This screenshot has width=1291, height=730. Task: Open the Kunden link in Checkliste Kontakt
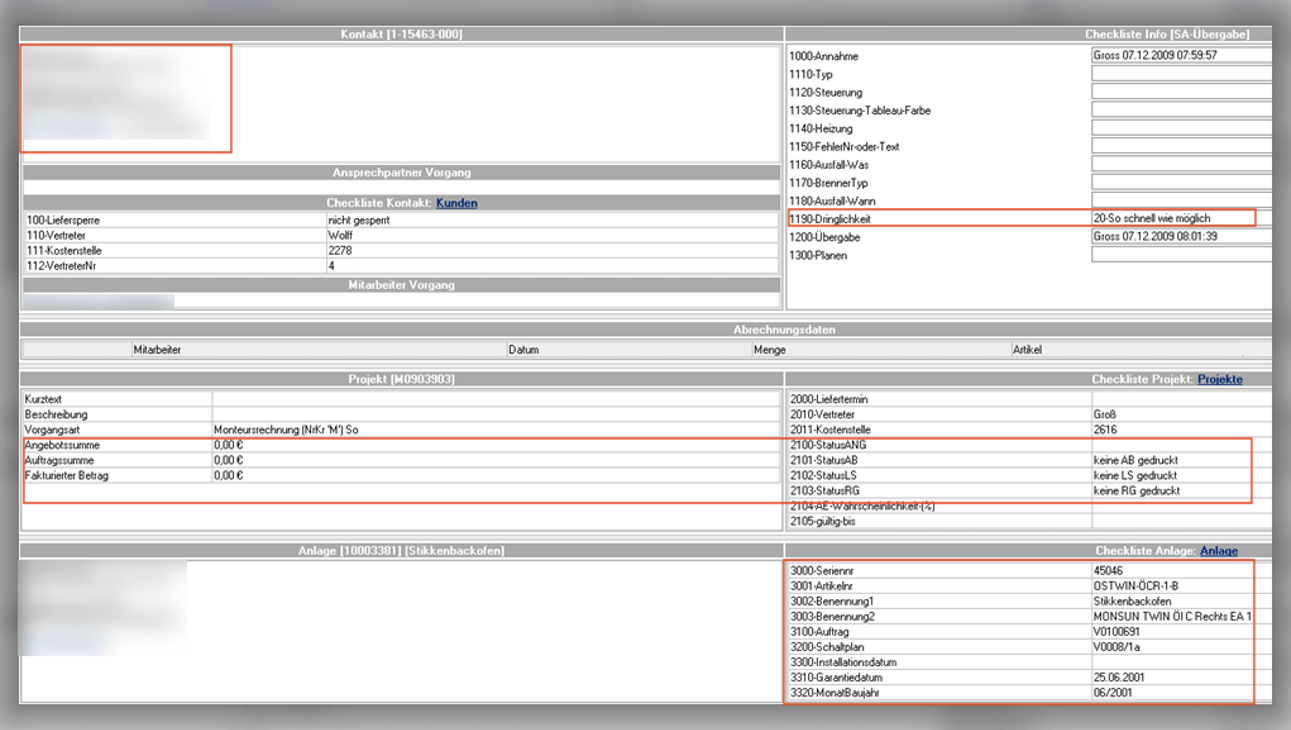point(456,203)
